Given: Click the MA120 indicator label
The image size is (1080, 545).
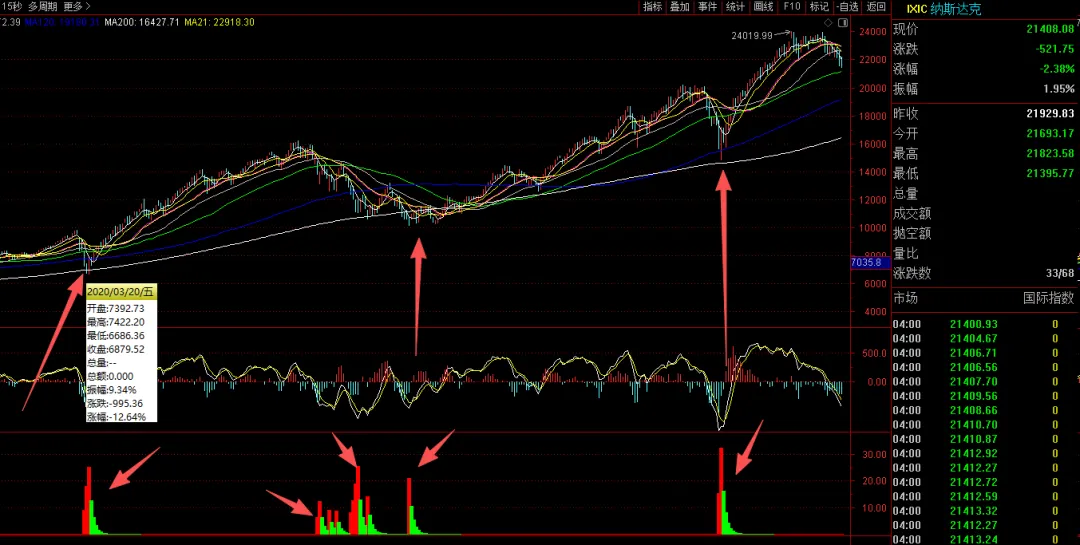Looking at the screenshot, I should point(62,22).
